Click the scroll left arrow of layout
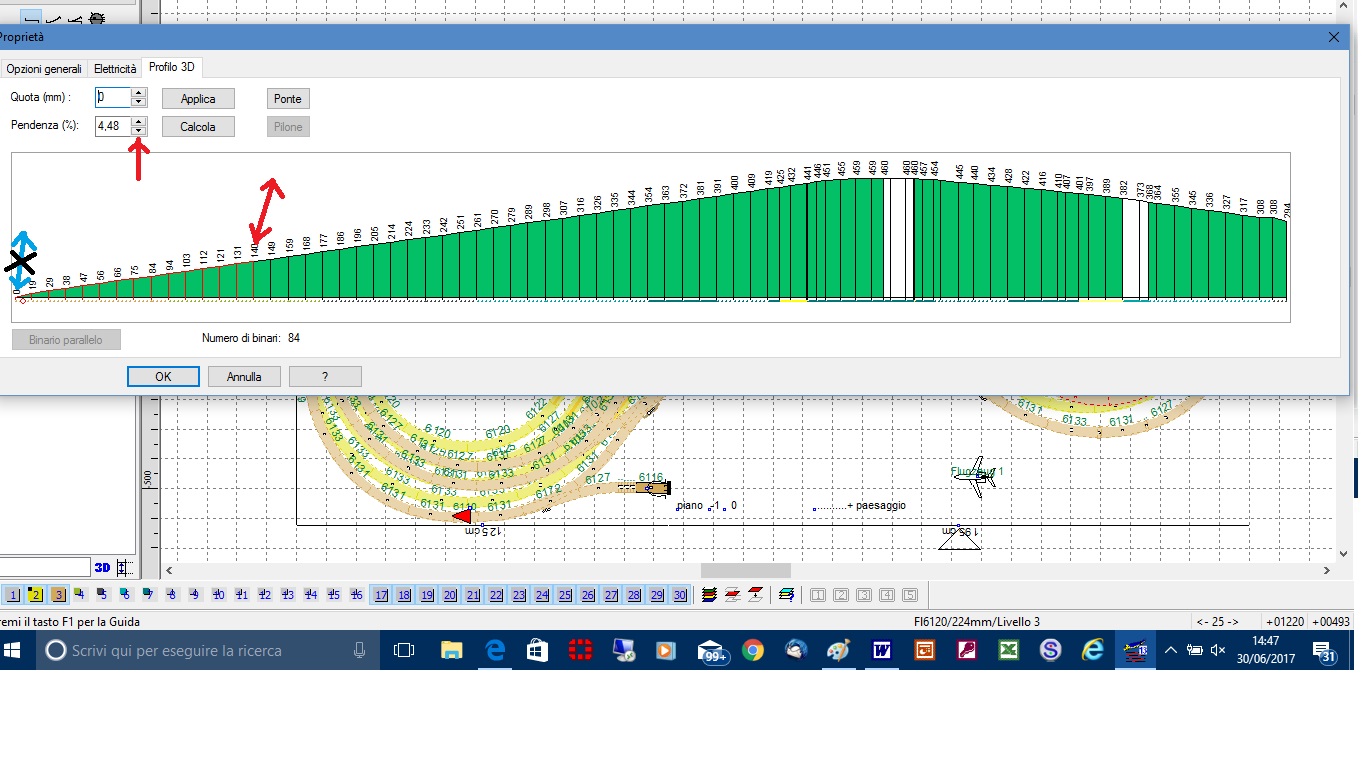The height and width of the screenshot is (768, 1366). (168, 570)
